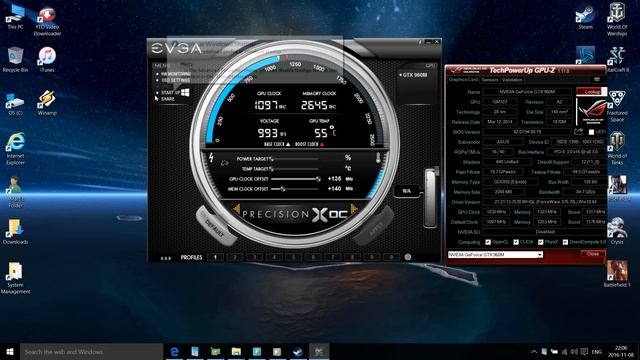Open File Explorer from taskbar
Viewport: 640px width, 360px height.
tap(236, 351)
